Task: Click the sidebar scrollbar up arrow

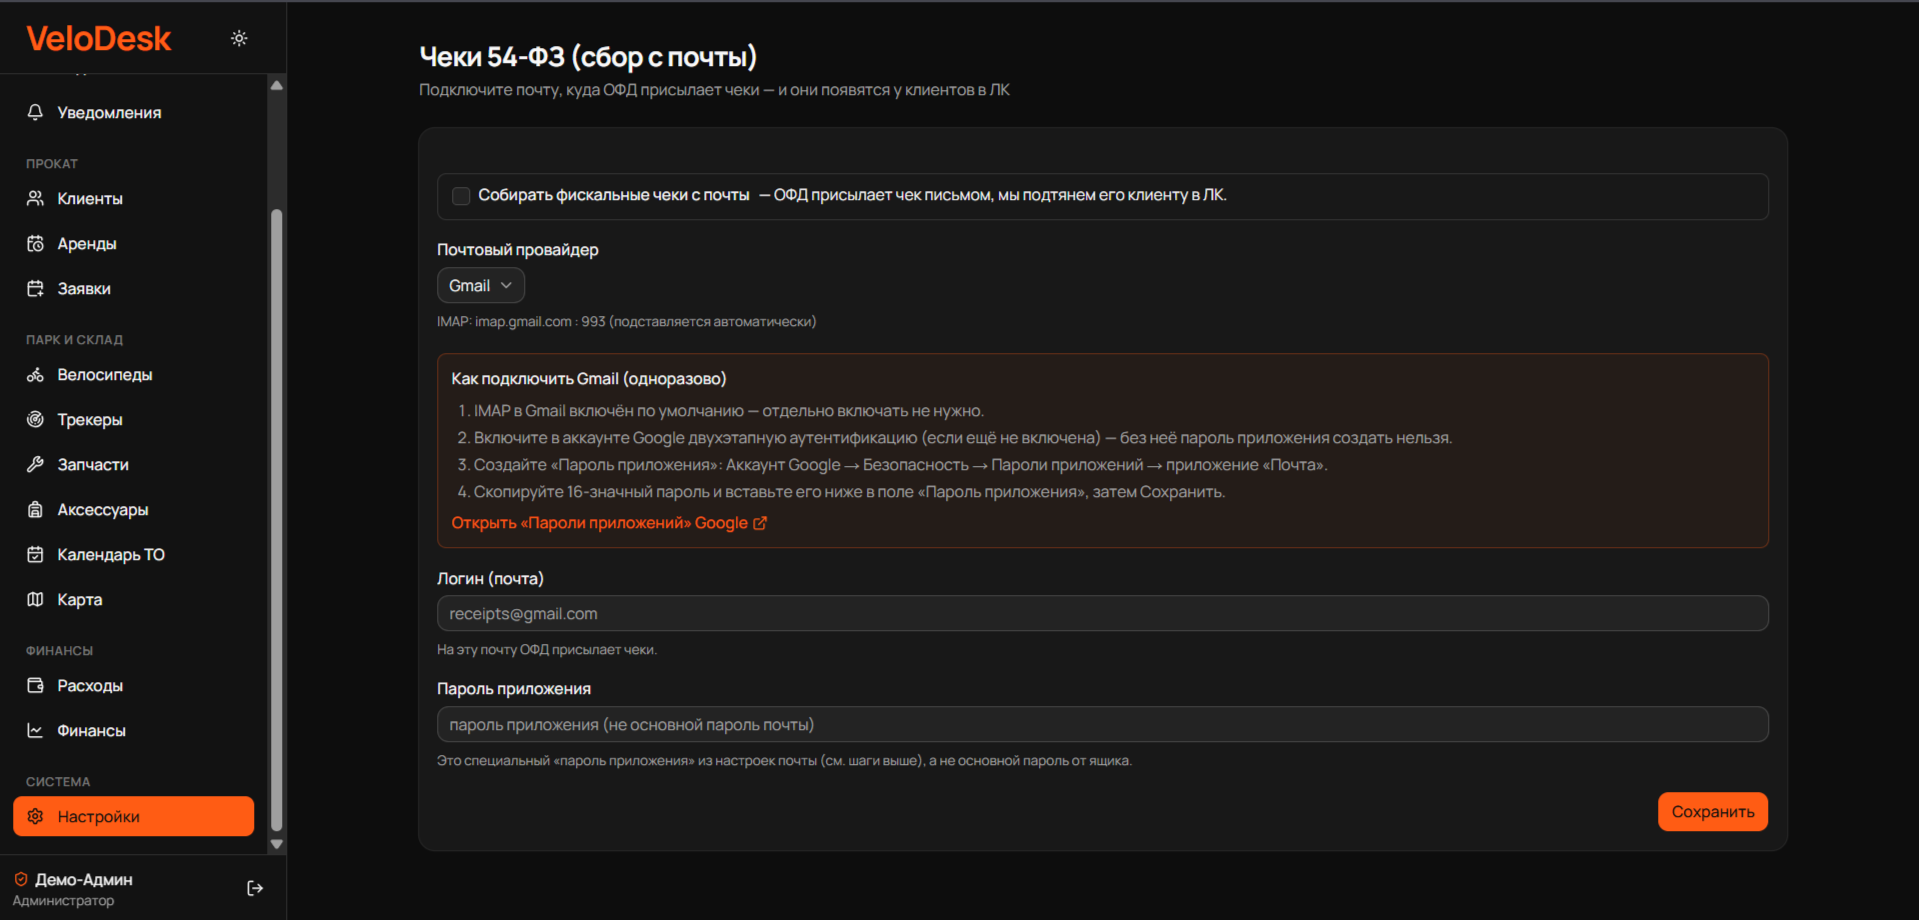Action: 277,85
